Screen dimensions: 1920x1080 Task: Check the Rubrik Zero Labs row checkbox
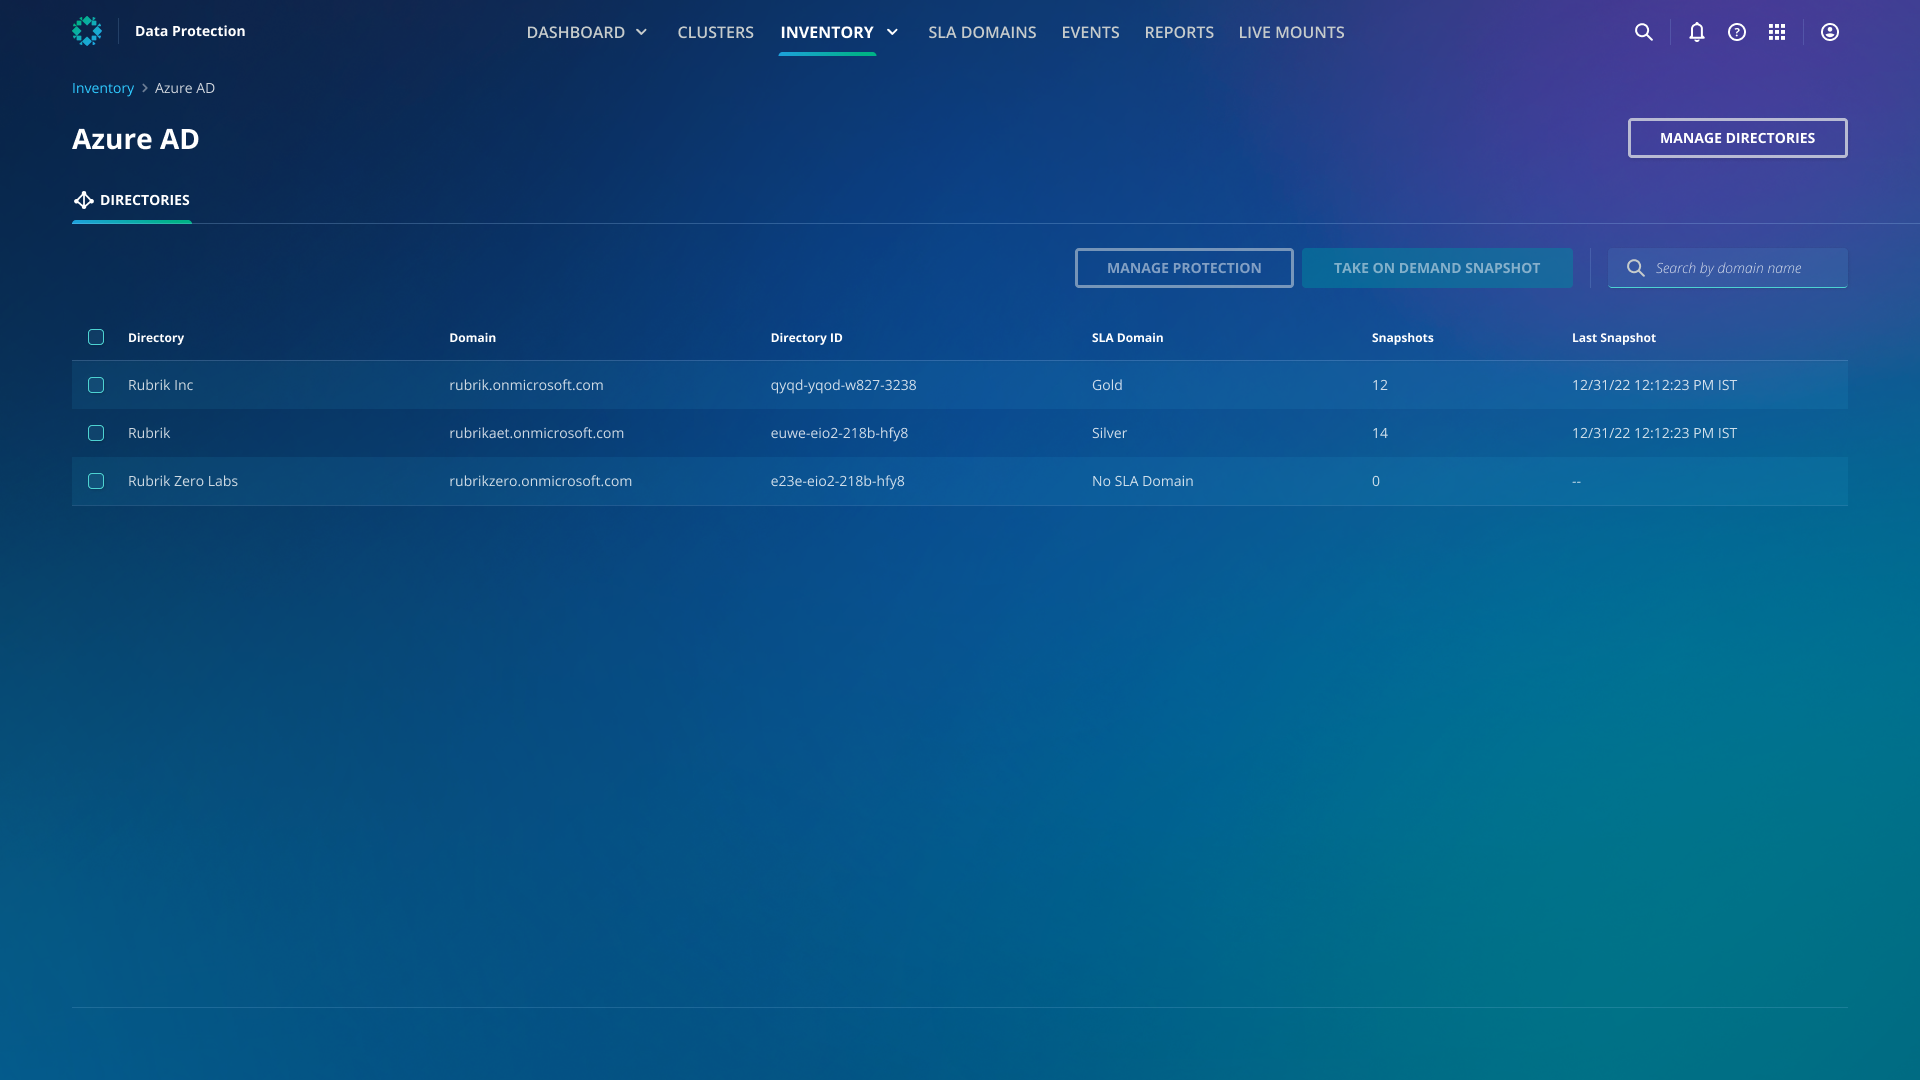coord(96,481)
